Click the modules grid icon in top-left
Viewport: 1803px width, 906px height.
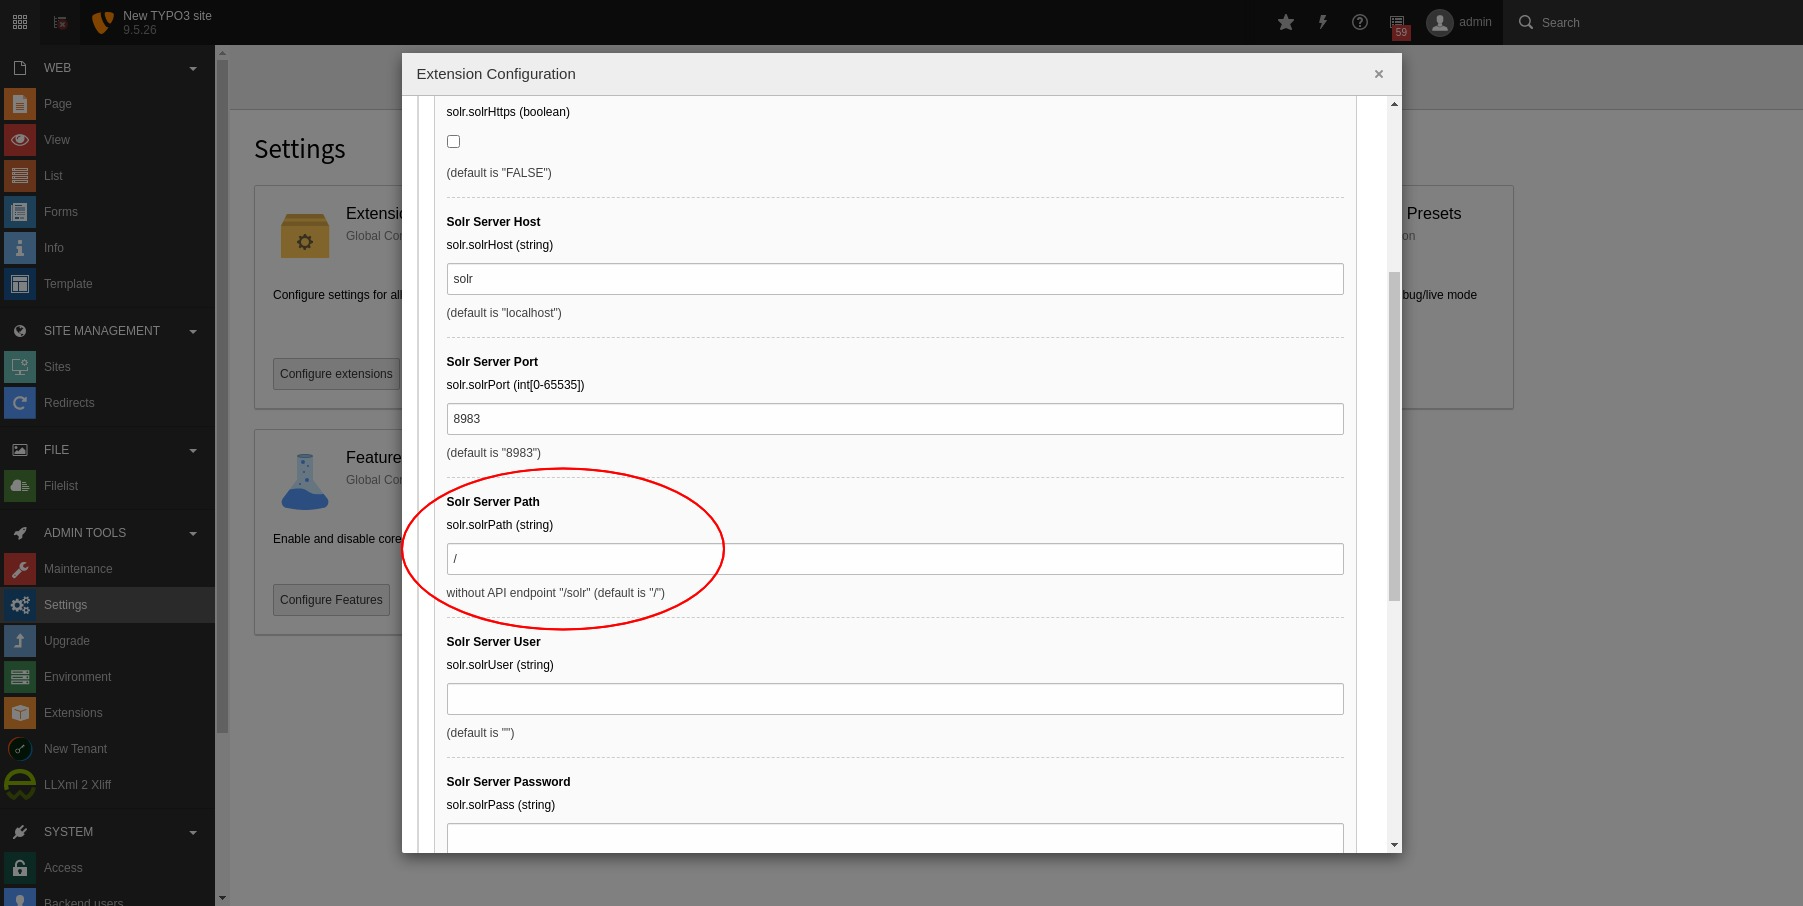20,22
